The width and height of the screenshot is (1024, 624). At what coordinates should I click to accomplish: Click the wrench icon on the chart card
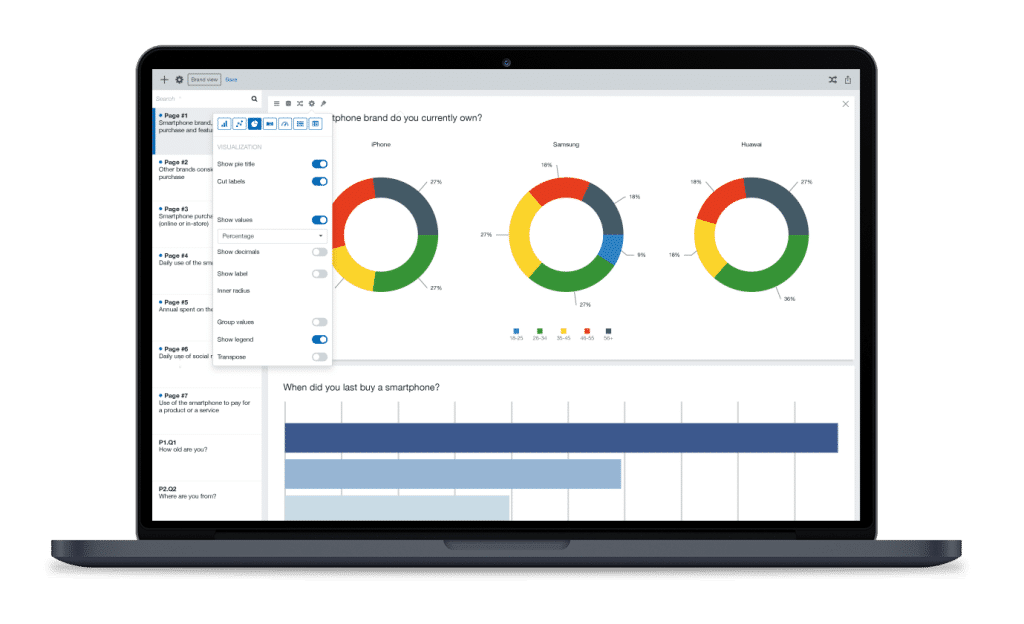[323, 102]
